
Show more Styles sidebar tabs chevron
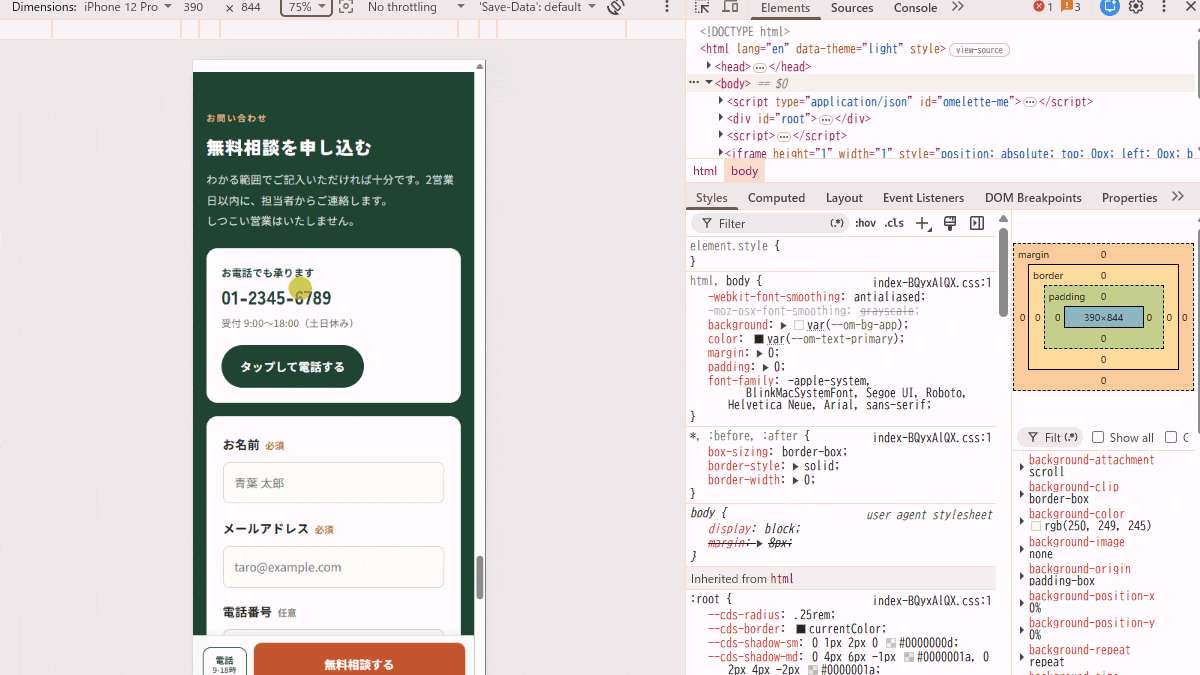pos(1177,197)
